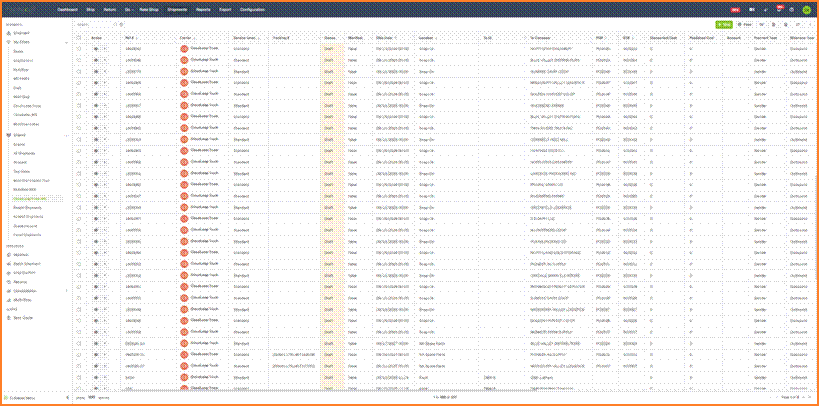This screenshot has height=406, width=819.
Task: Click the Account column header
Action: coord(733,38)
